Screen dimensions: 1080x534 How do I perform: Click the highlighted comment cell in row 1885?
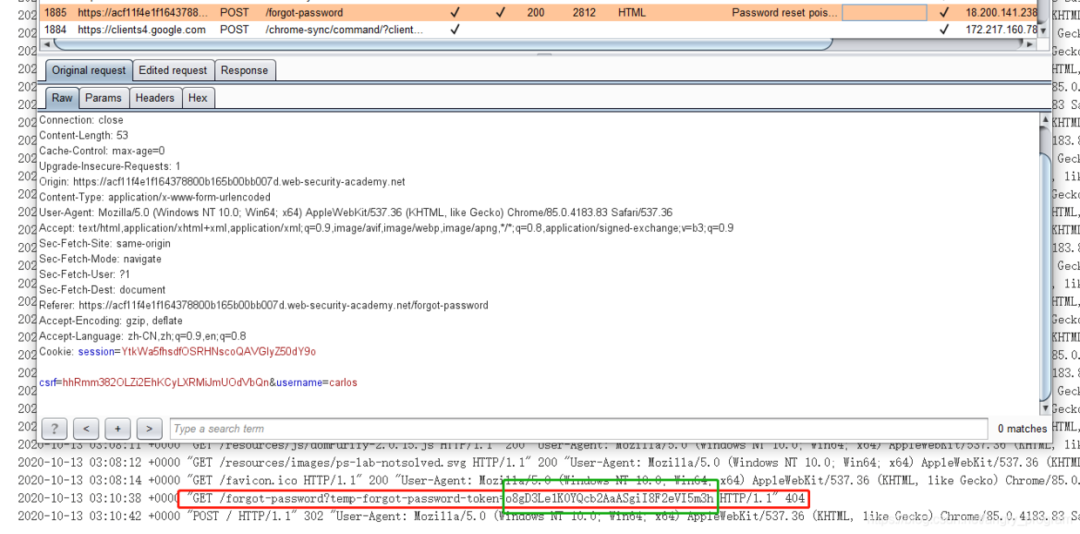point(884,12)
